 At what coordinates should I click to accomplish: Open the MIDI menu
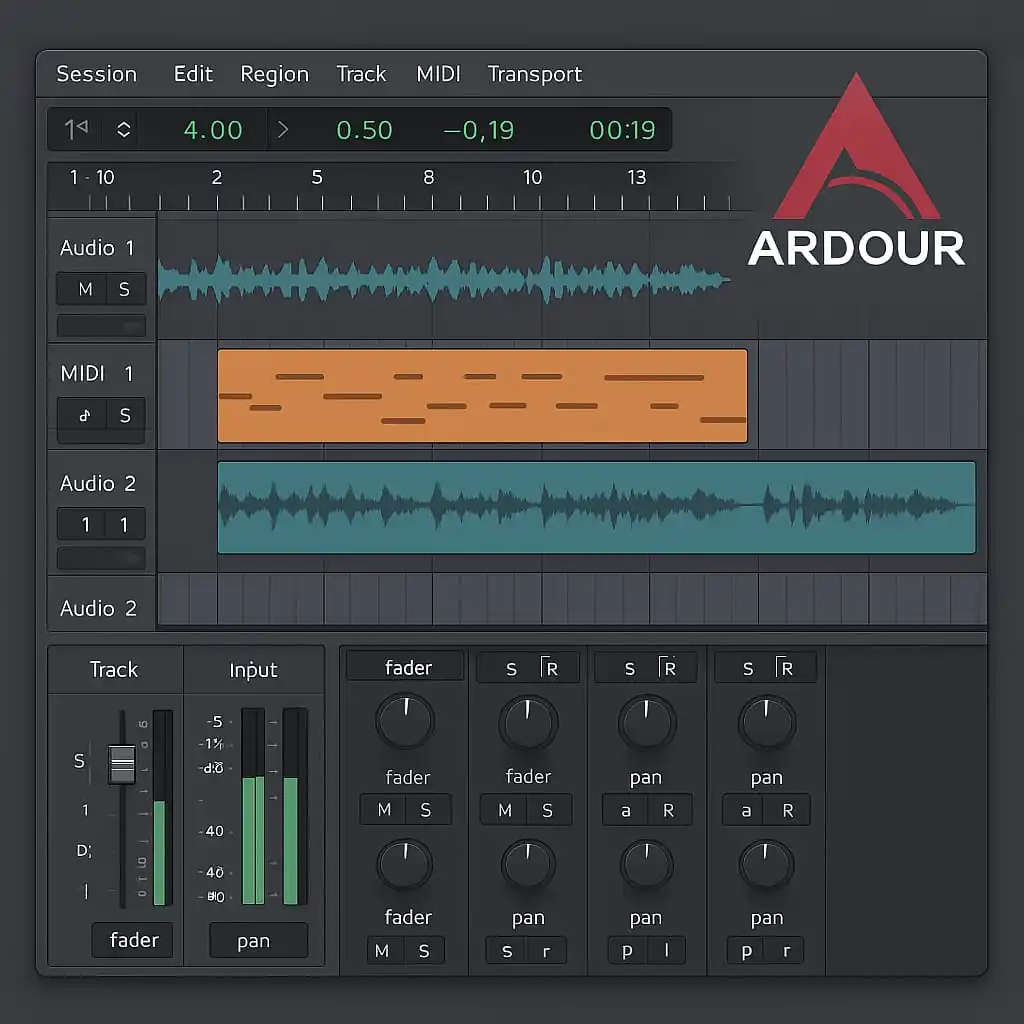click(438, 74)
